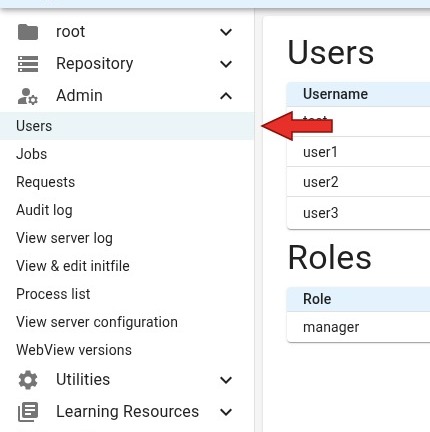430x432 pixels.
Task: Open View & edit initfile
Action: [127, 266]
